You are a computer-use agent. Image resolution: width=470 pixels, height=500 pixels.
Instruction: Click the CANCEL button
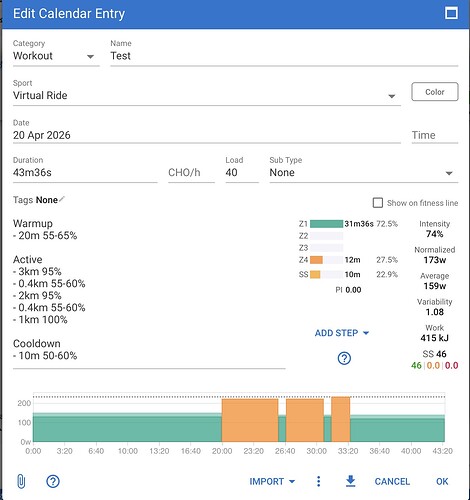pos(392,481)
